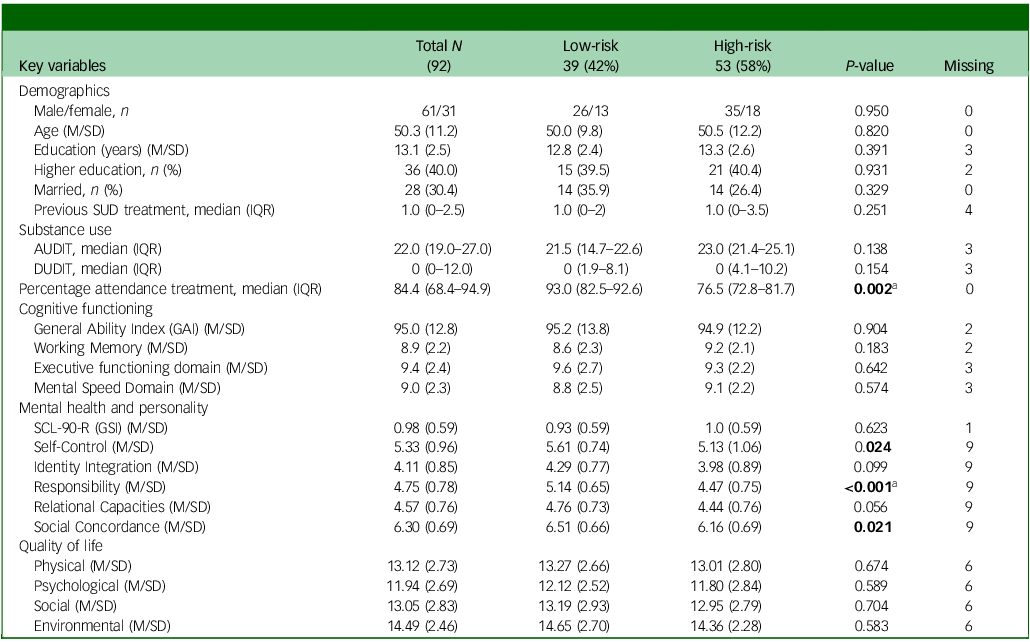Click the 'Substance use' section heading
This screenshot has height=642, width=1030.
click(x=62, y=229)
